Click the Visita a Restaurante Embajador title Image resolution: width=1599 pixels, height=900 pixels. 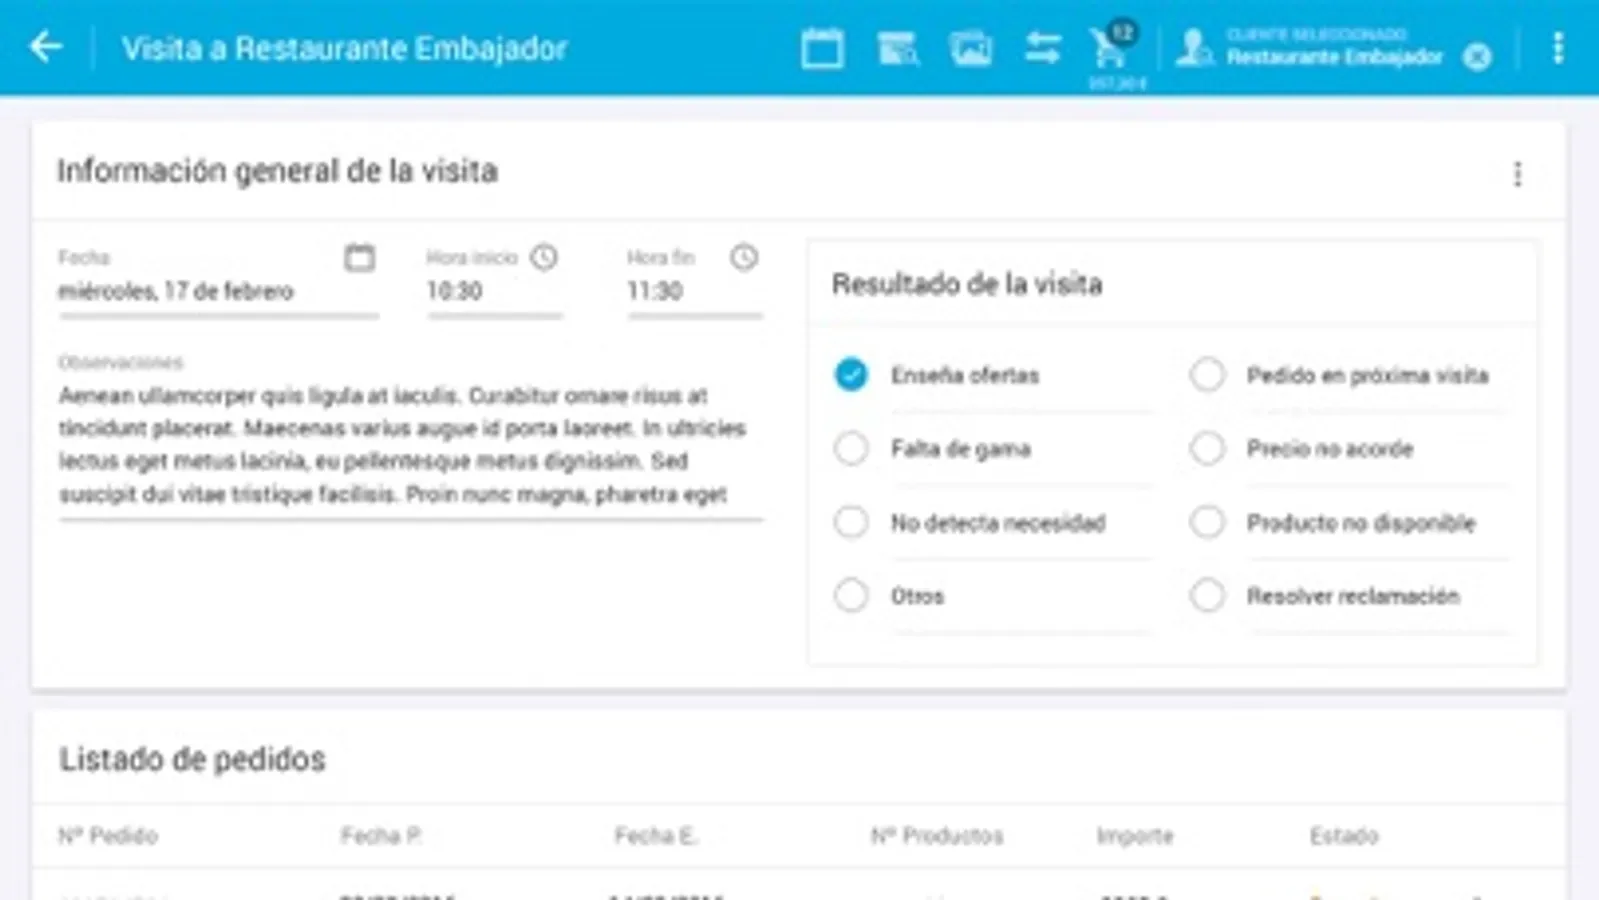point(344,48)
